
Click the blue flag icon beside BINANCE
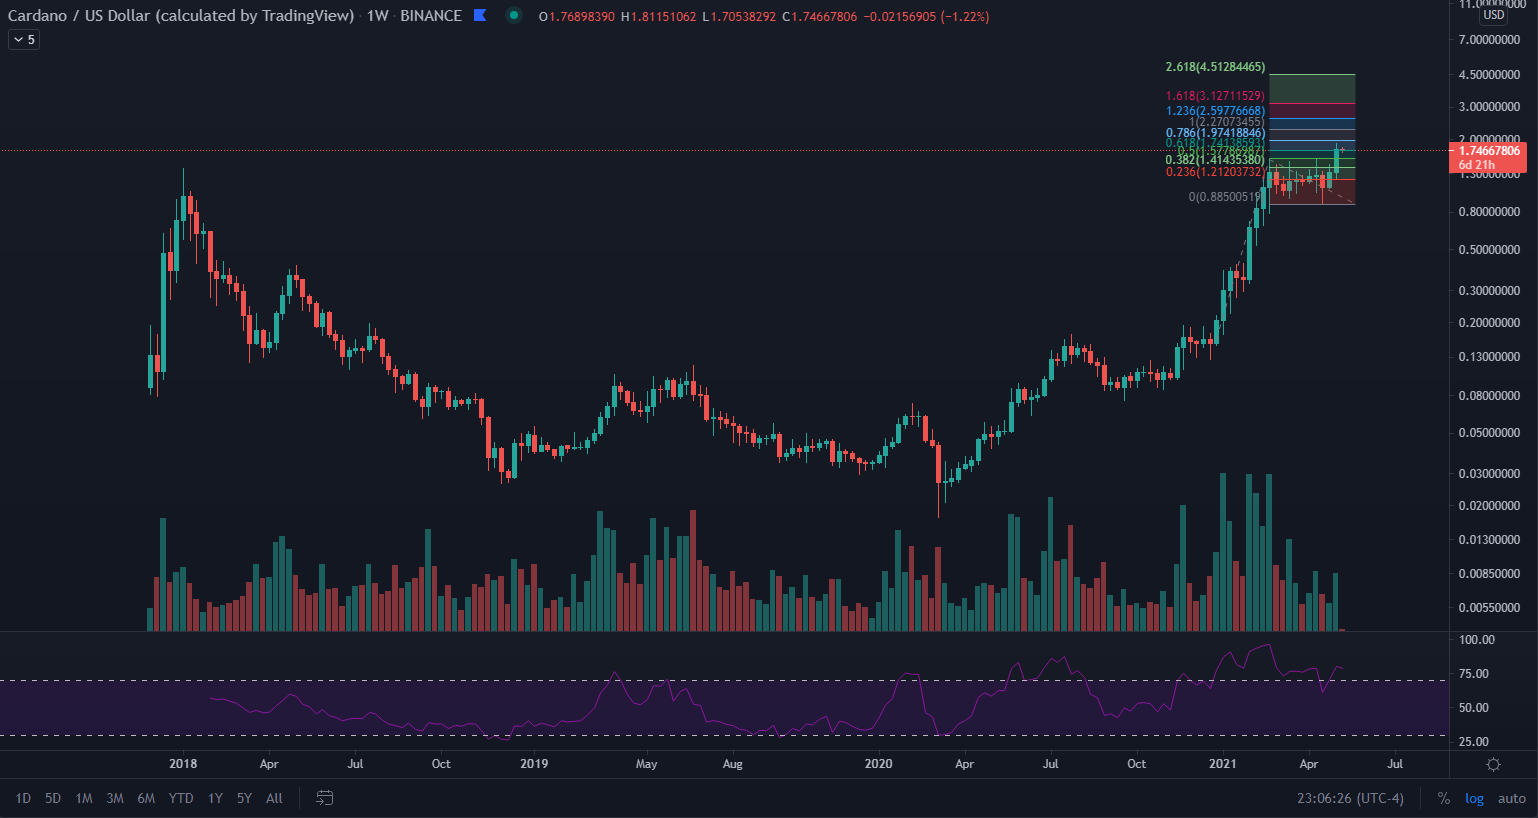pyautogui.click(x=480, y=15)
